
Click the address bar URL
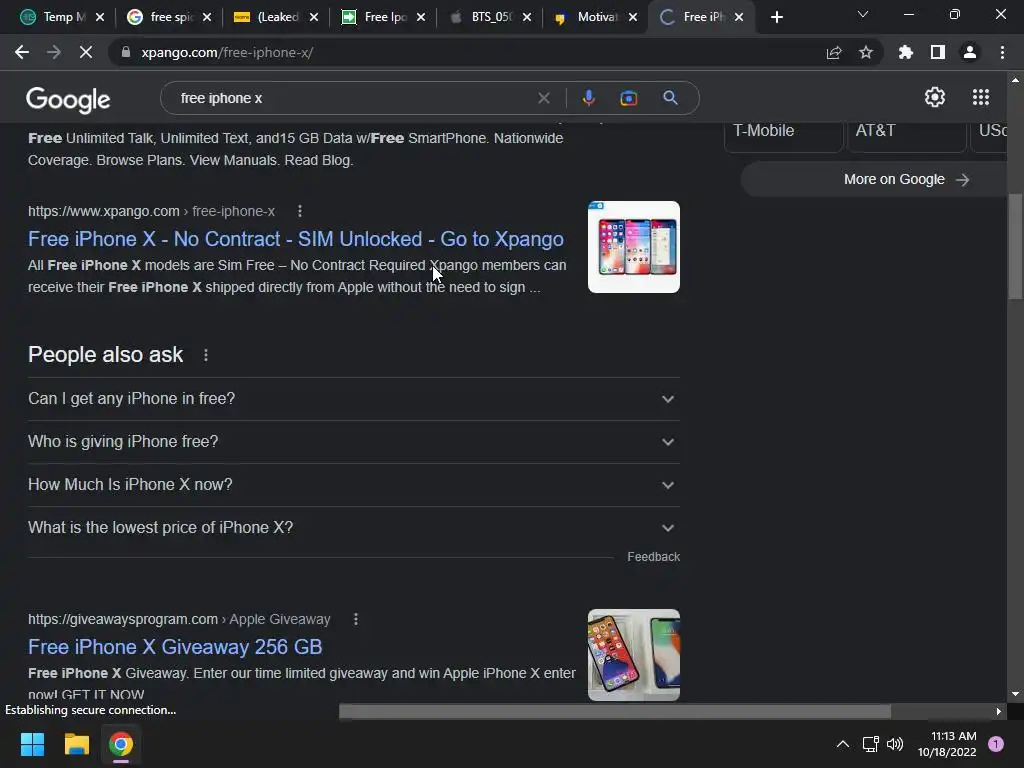[x=227, y=52]
